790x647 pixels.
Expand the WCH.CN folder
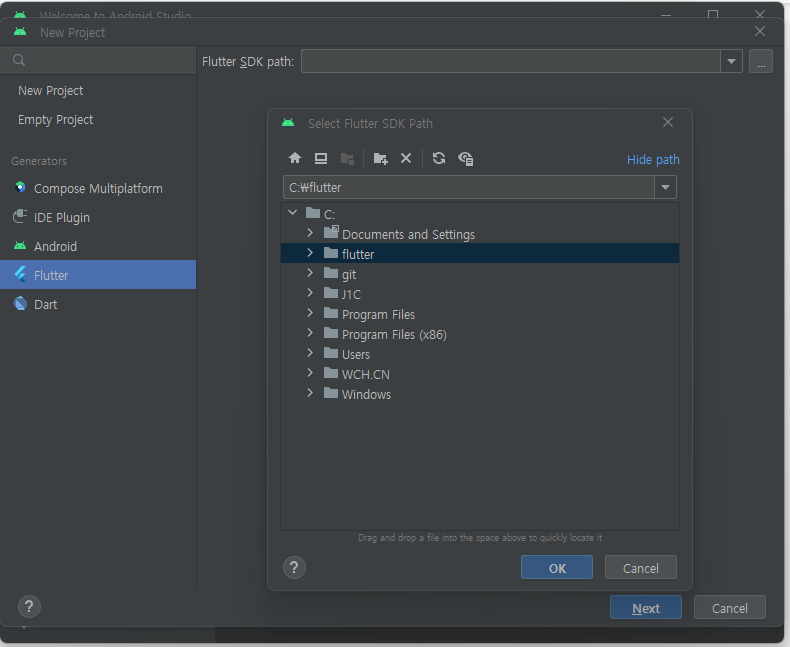tap(310, 373)
